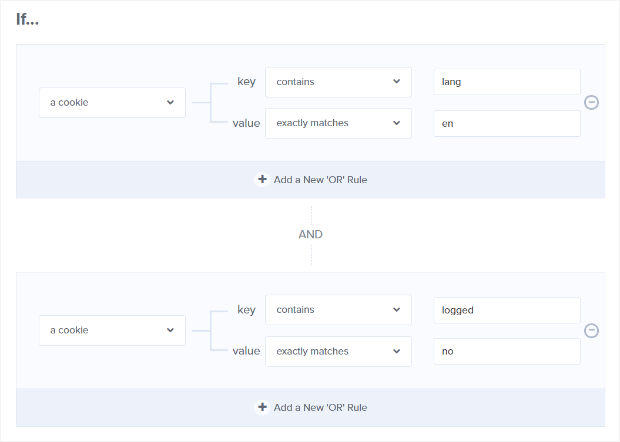Expand value 'exactly matches' dropdown beside 'en'

337,123
